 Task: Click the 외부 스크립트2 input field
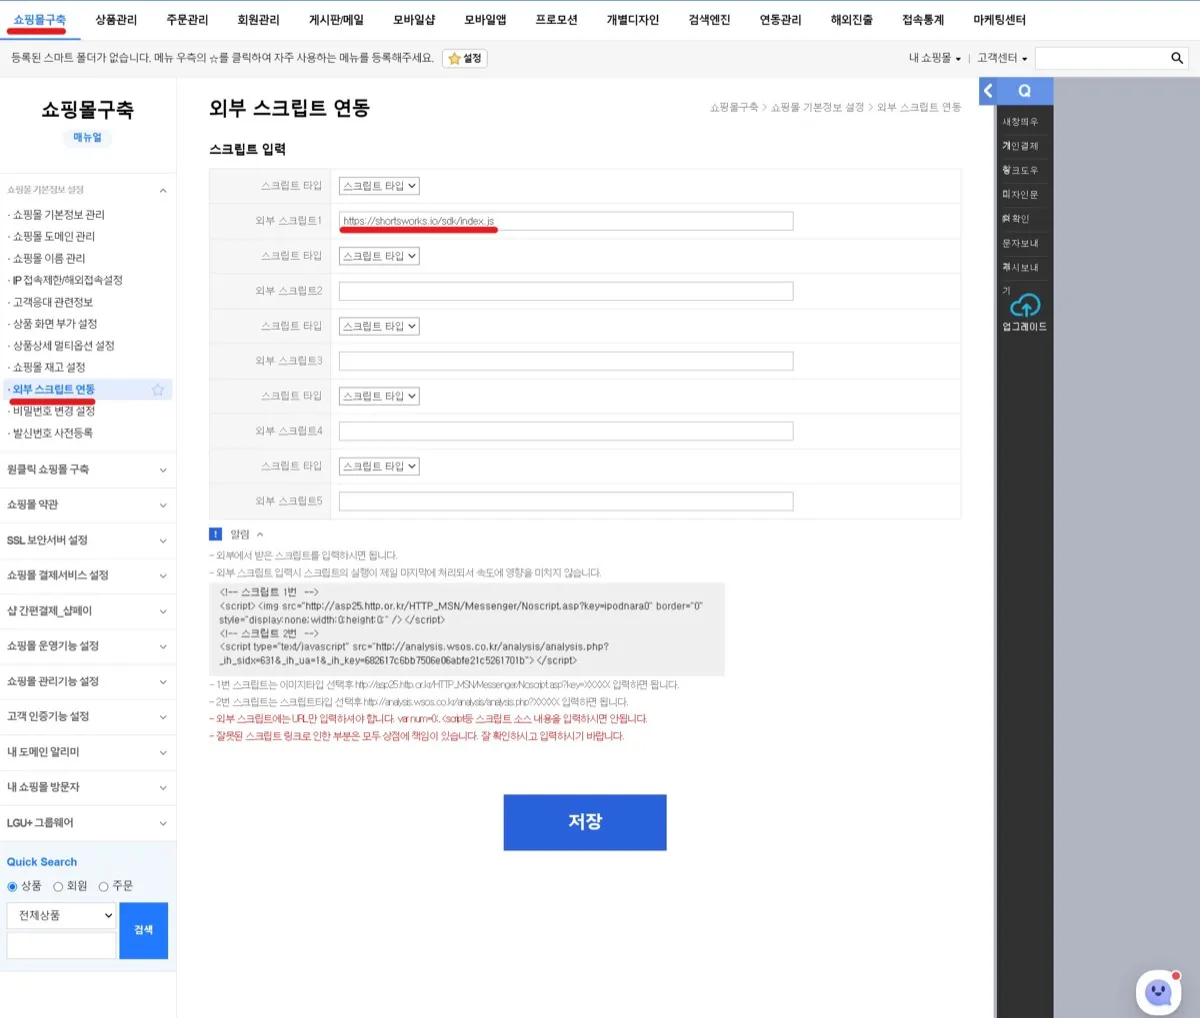coord(566,291)
